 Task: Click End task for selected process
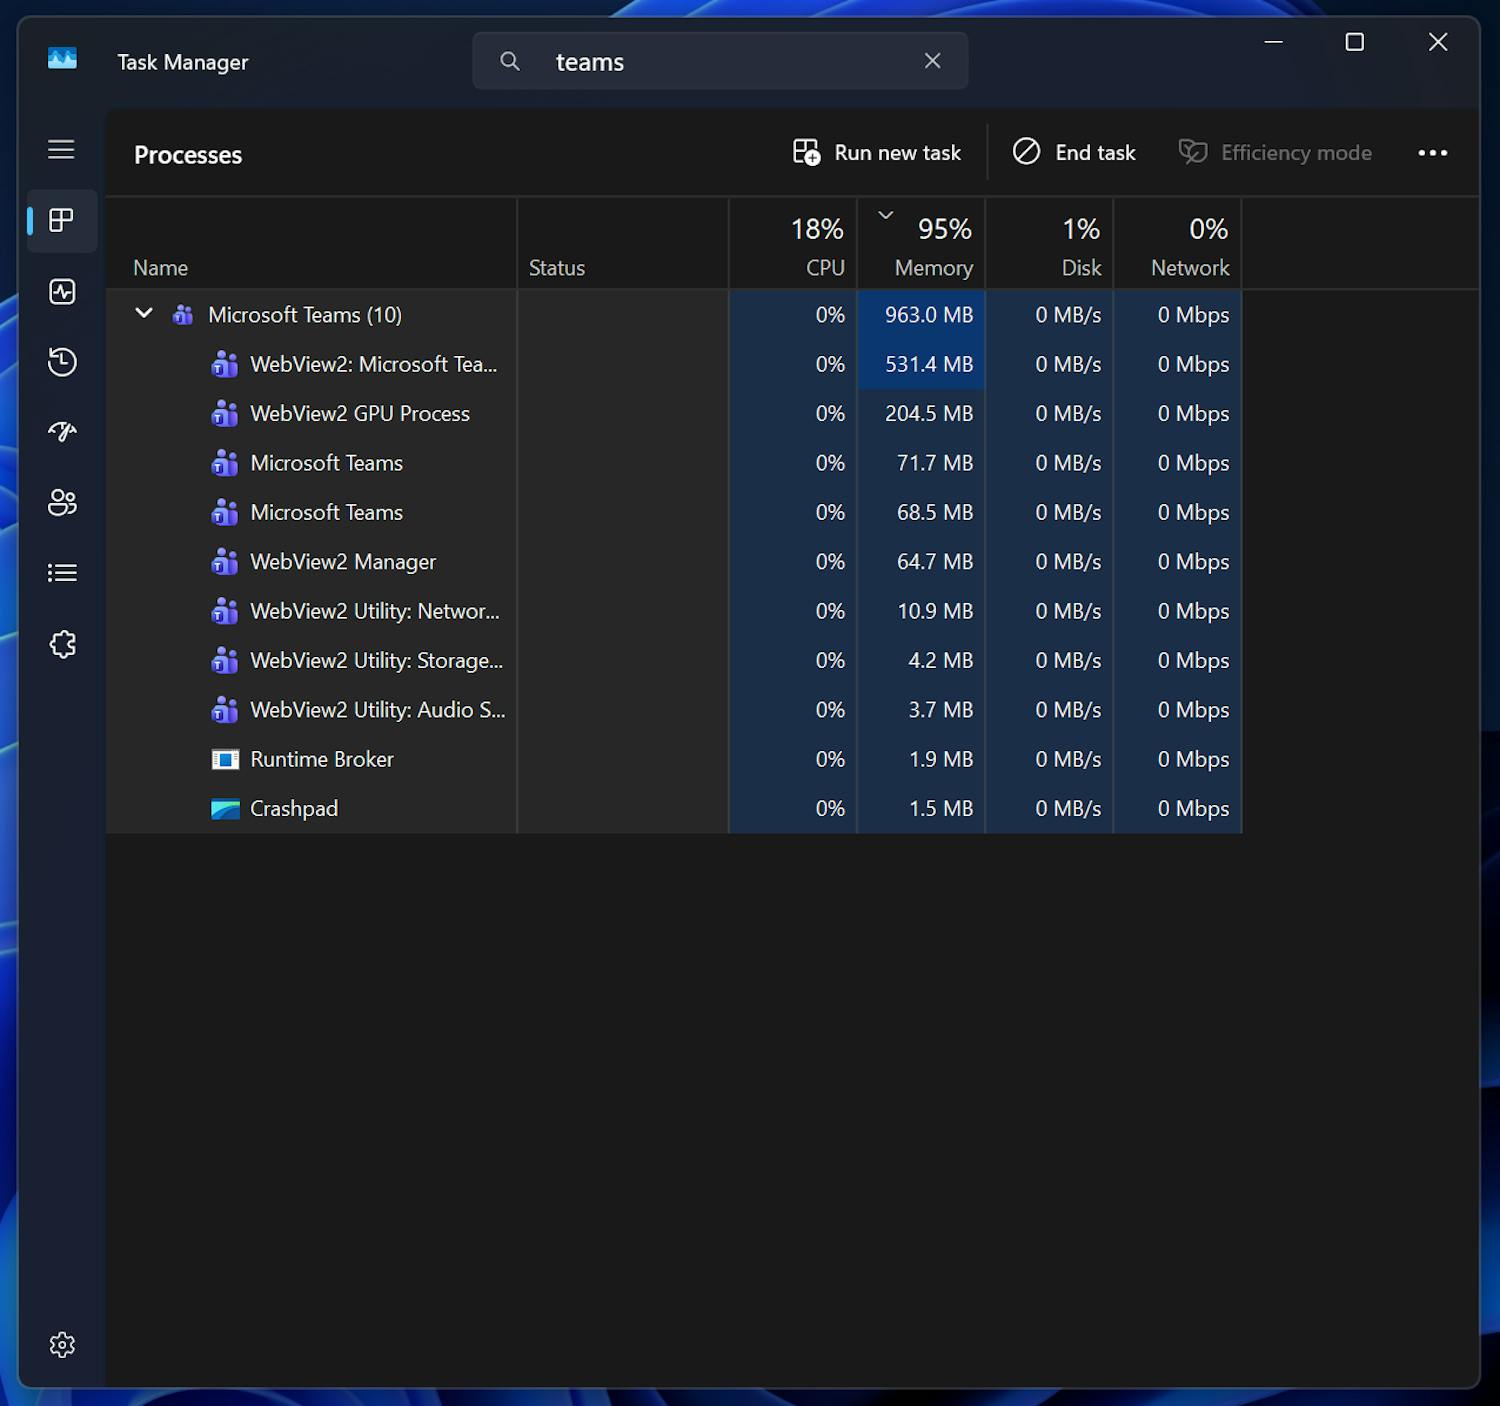(x=1073, y=152)
